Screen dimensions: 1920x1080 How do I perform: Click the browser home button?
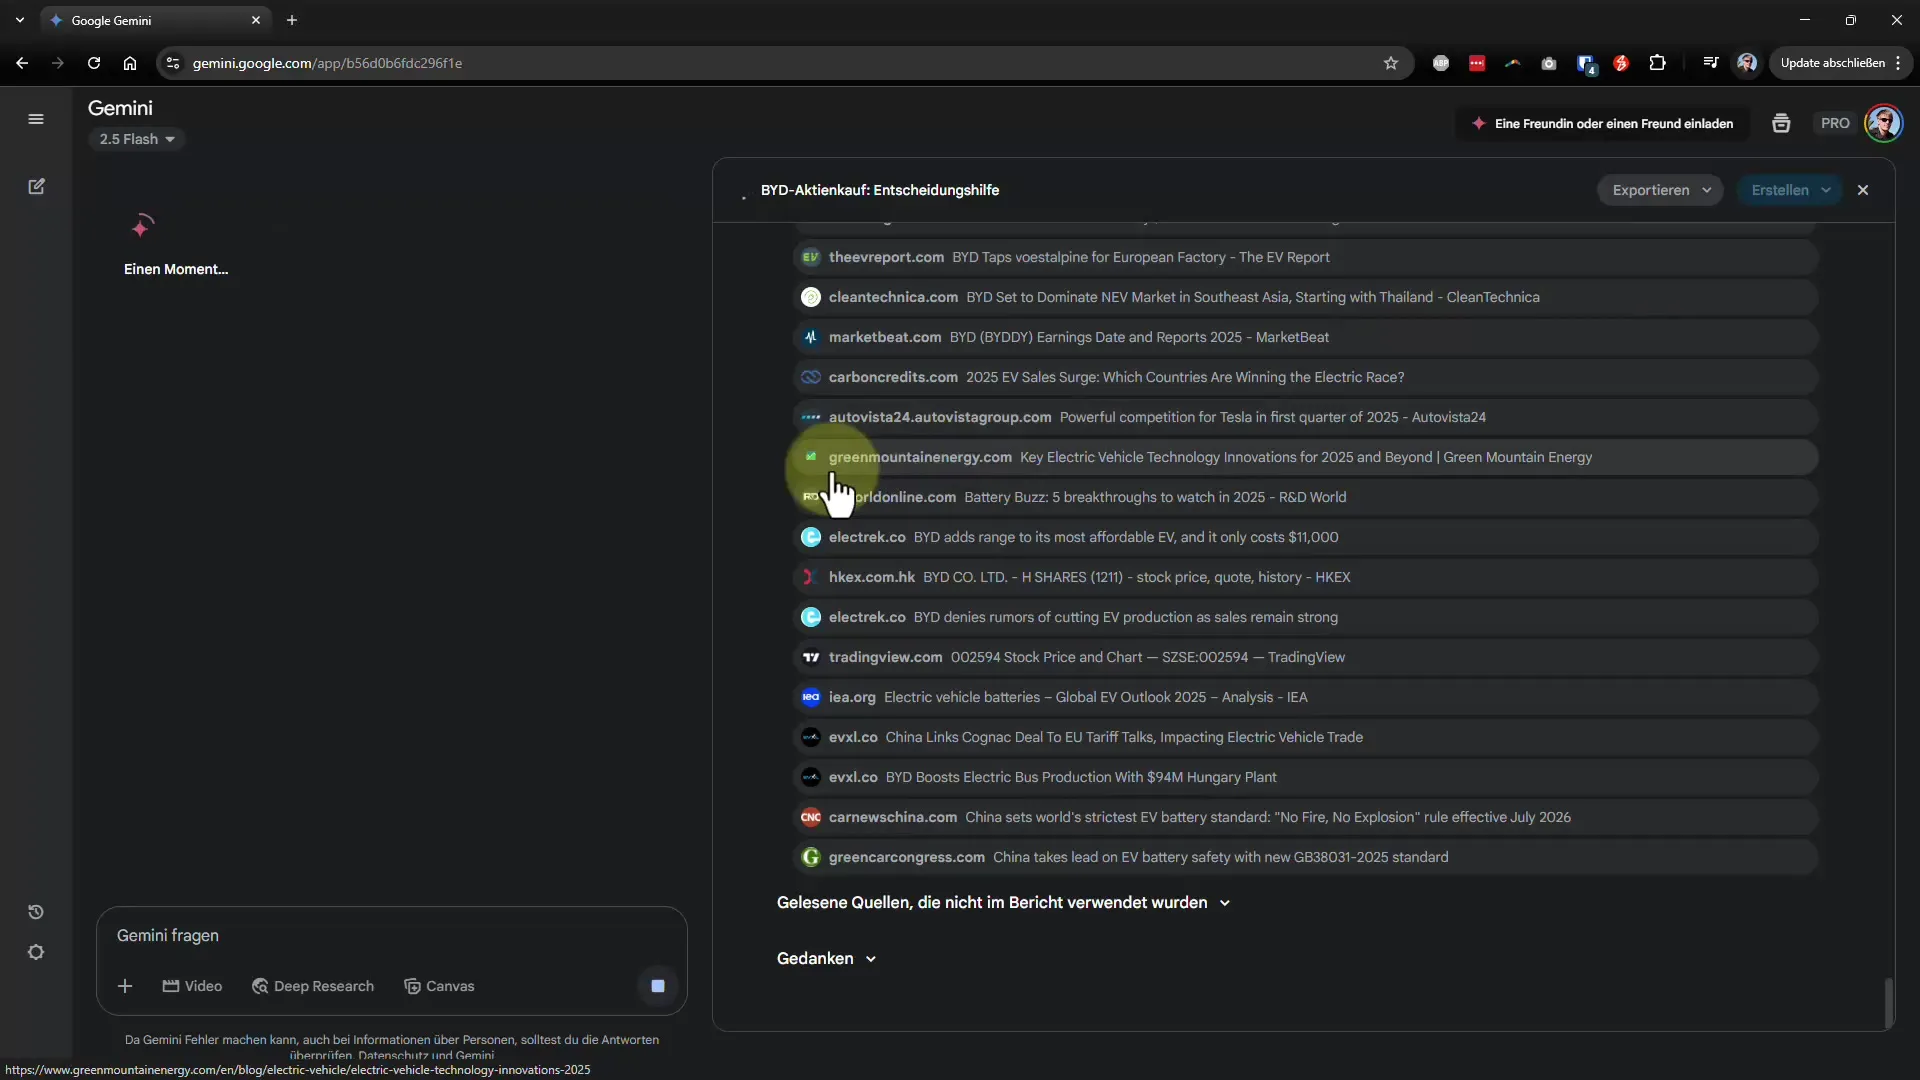tap(130, 63)
